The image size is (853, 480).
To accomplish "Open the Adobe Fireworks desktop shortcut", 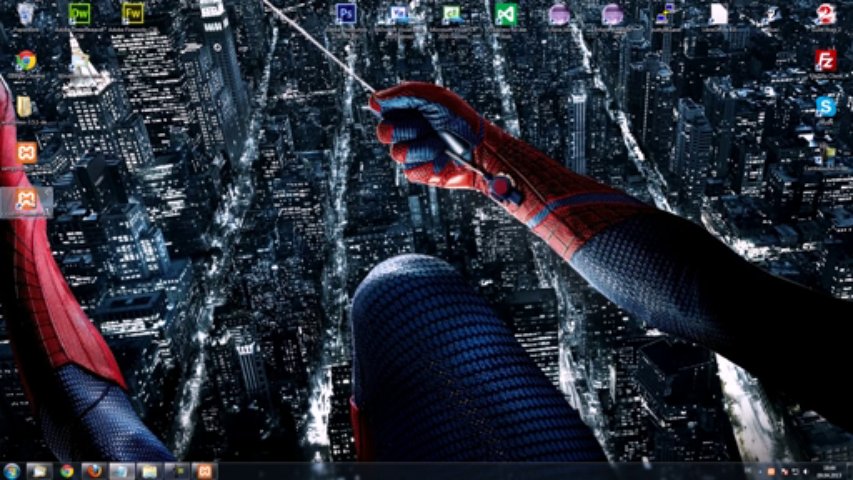I will pyautogui.click(x=132, y=14).
